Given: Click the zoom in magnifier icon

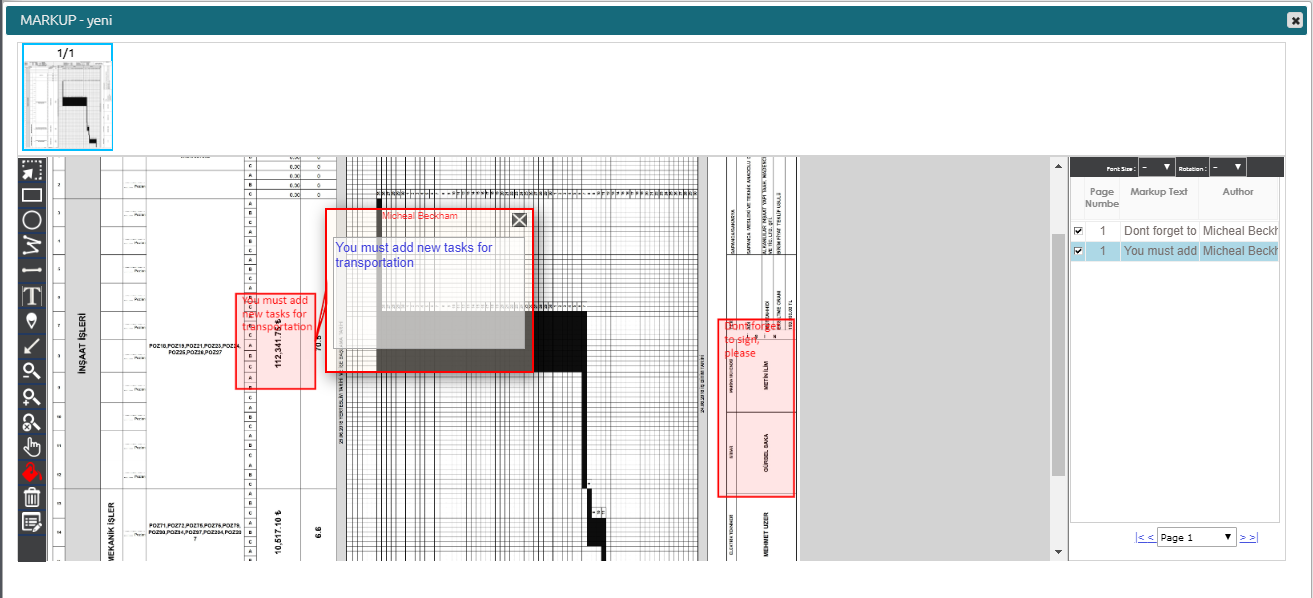Looking at the screenshot, I should click(31, 396).
